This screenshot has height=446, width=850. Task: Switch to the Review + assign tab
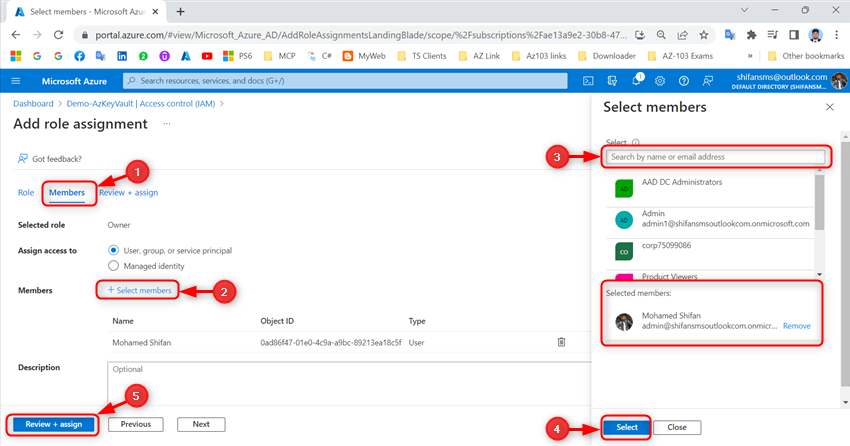tap(128, 192)
